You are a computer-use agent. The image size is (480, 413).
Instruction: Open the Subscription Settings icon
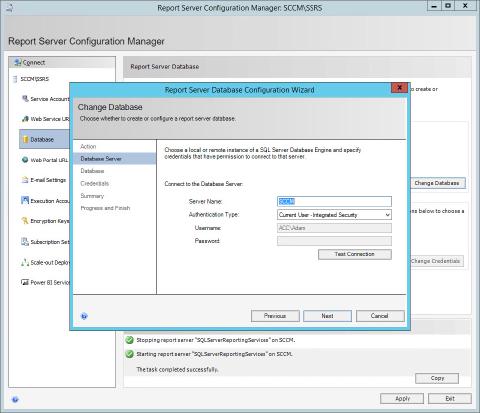pos(25,242)
